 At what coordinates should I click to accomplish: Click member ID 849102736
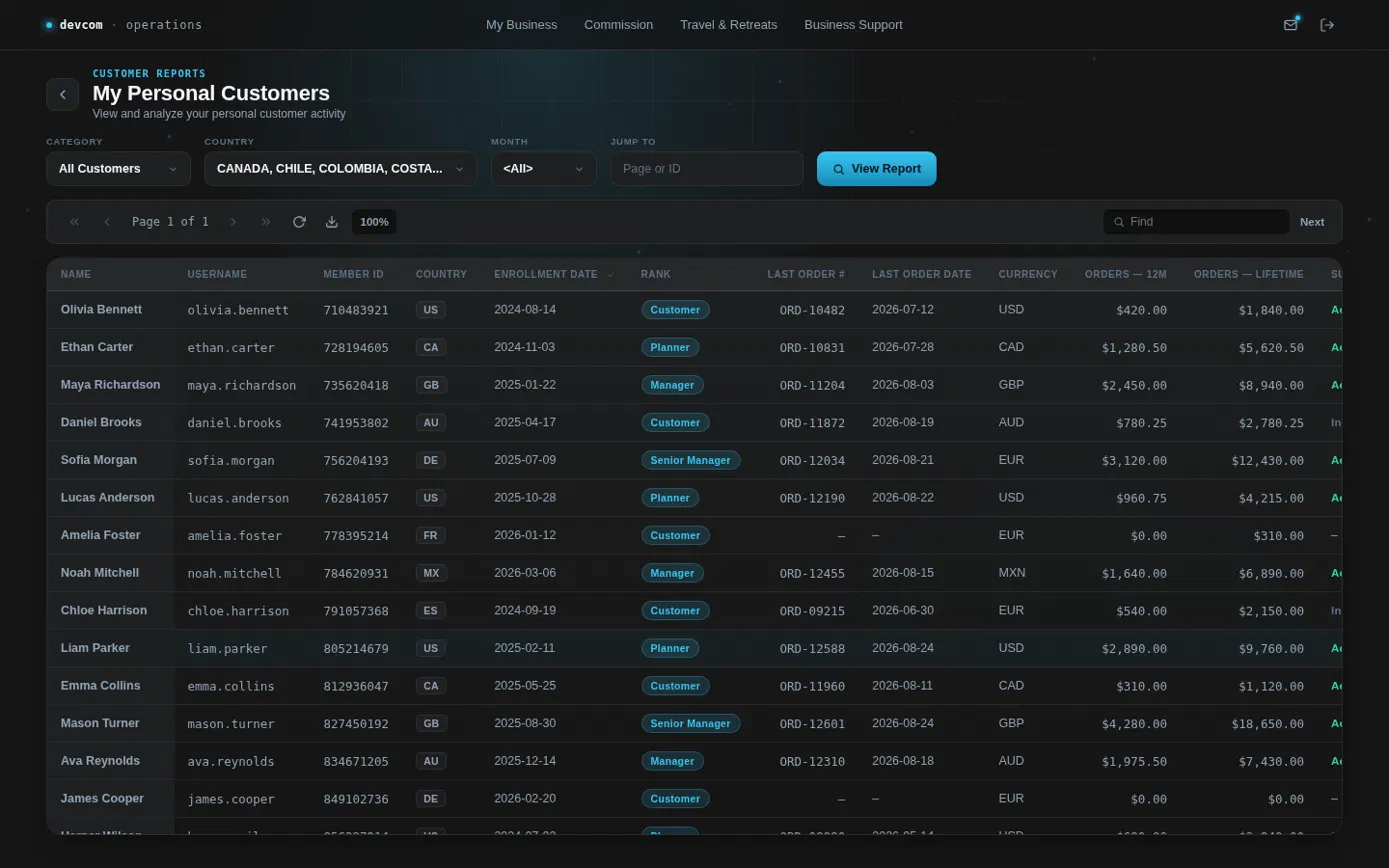(x=356, y=799)
